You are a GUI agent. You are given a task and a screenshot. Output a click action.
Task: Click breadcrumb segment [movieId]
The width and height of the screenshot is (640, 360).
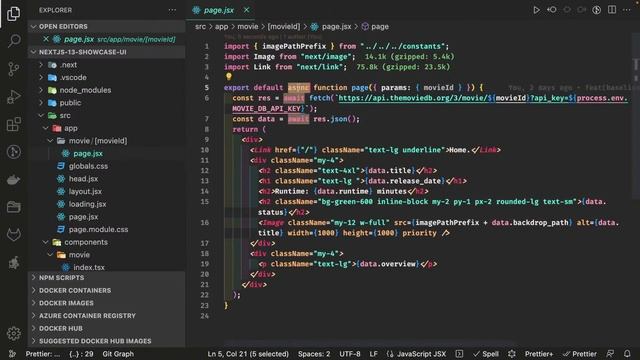click(284, 27)
